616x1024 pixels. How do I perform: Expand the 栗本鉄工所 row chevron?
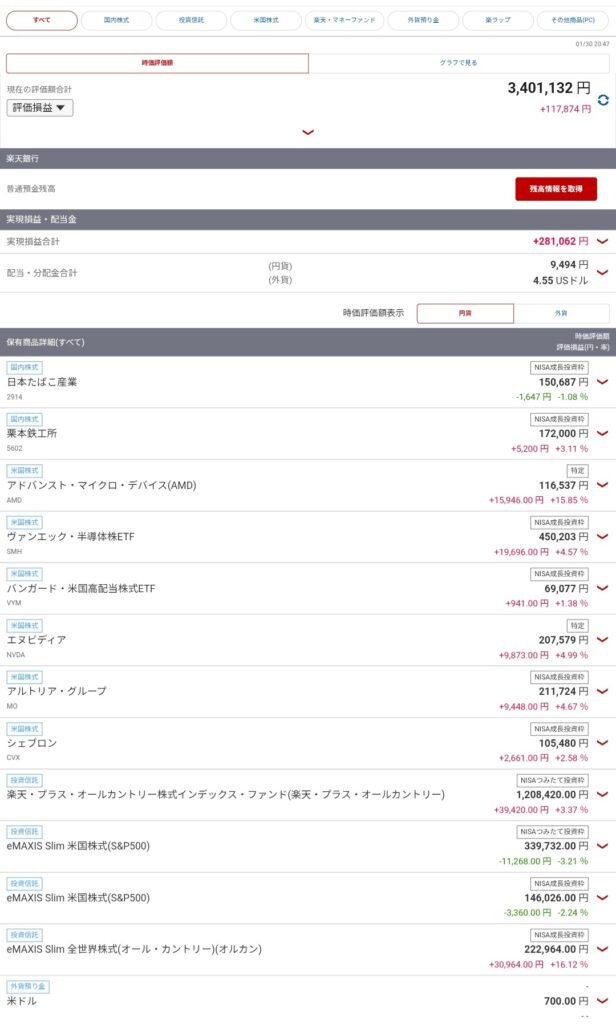click(x=602, y=433)
